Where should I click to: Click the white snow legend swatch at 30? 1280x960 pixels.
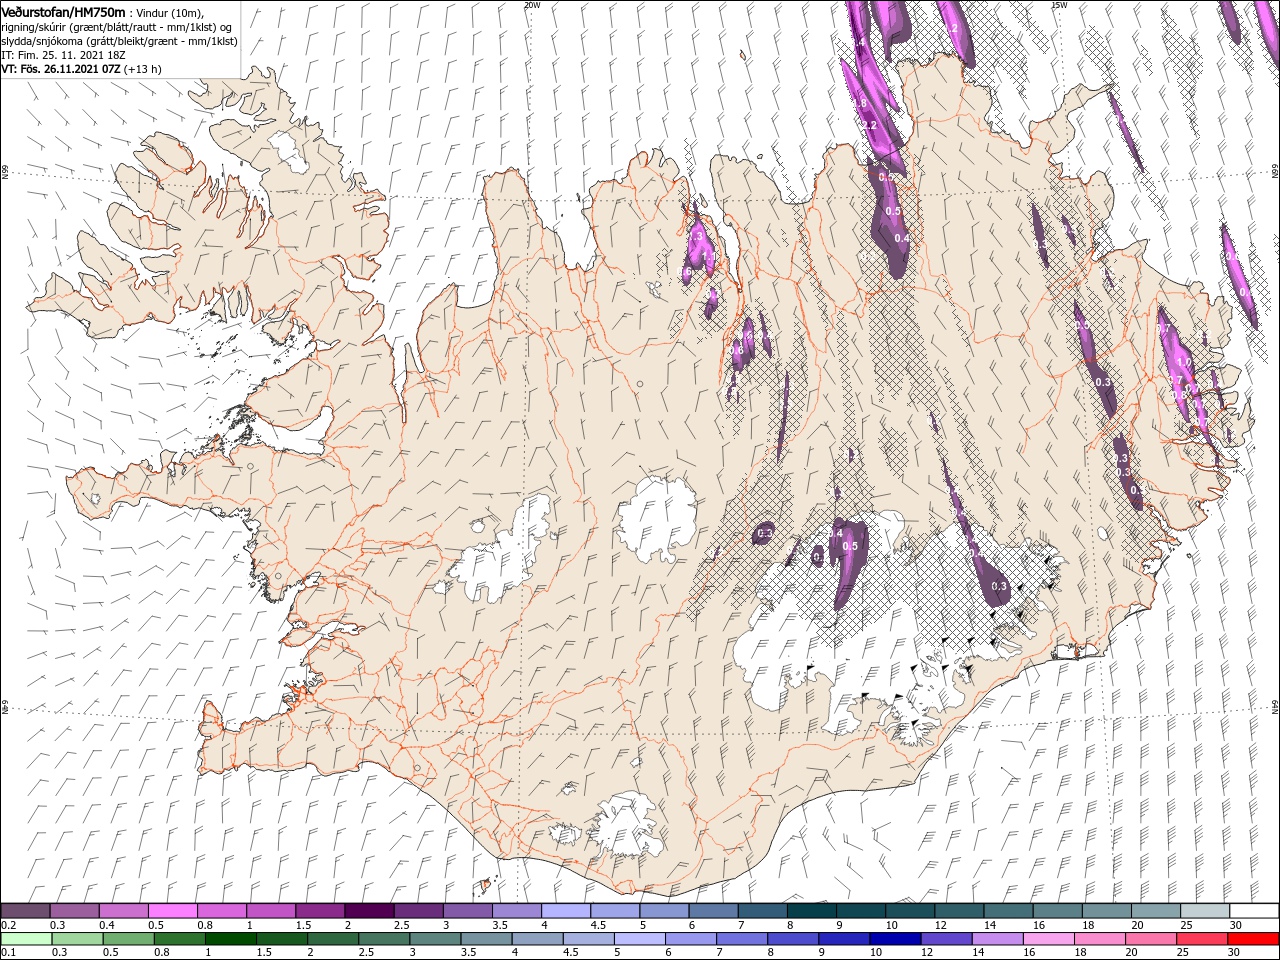point(1253,911)
